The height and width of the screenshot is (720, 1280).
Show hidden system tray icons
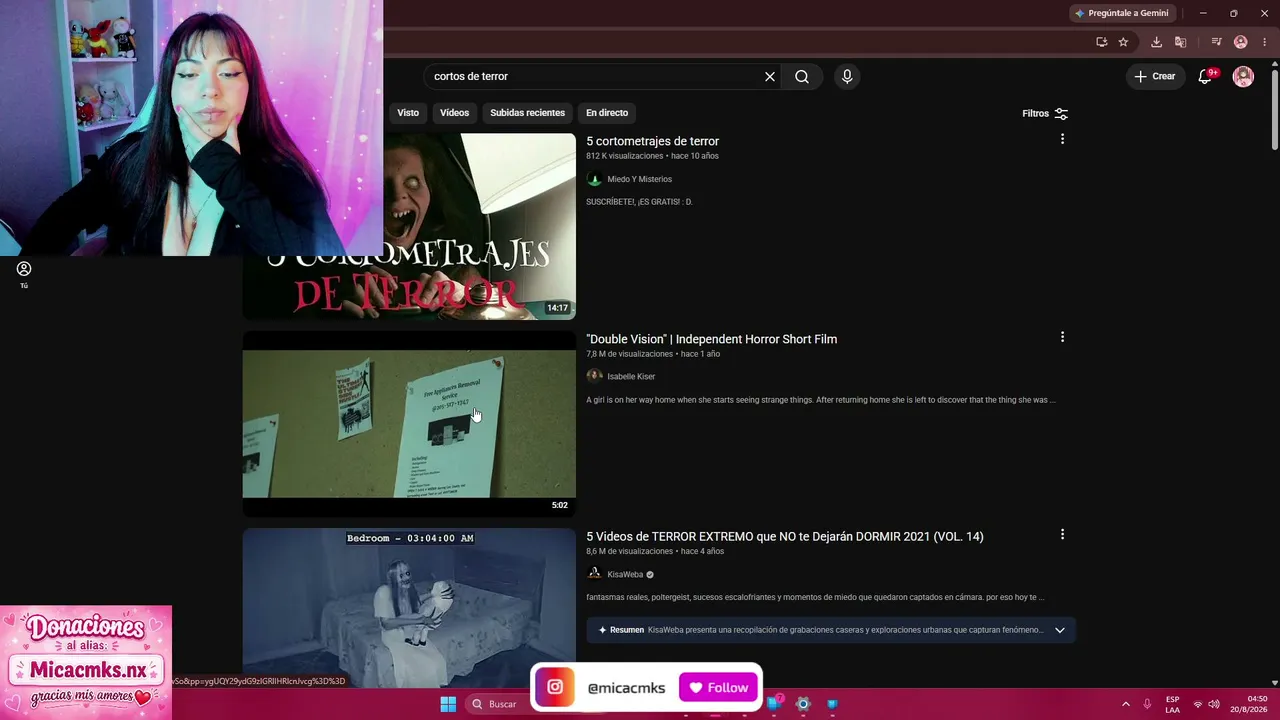(1125, 704)
